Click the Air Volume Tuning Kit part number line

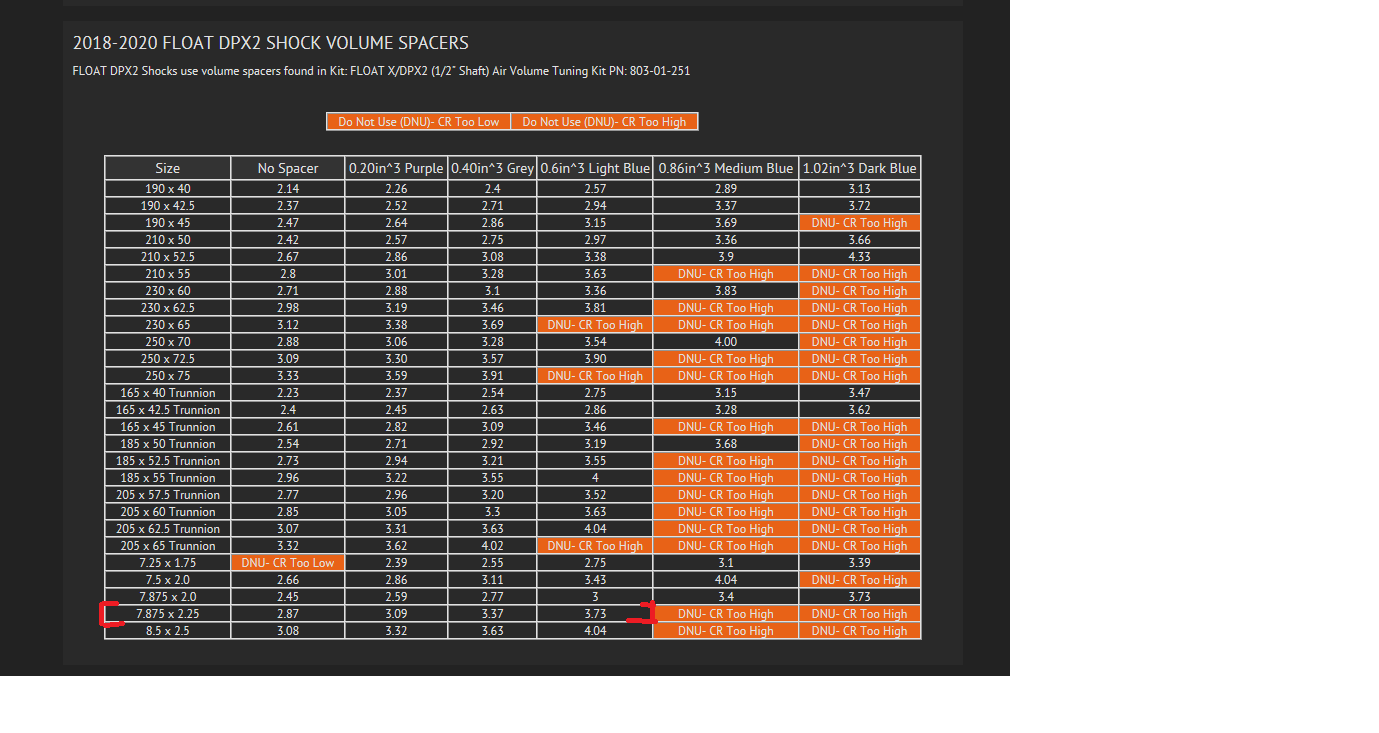(x=381, y=71)
